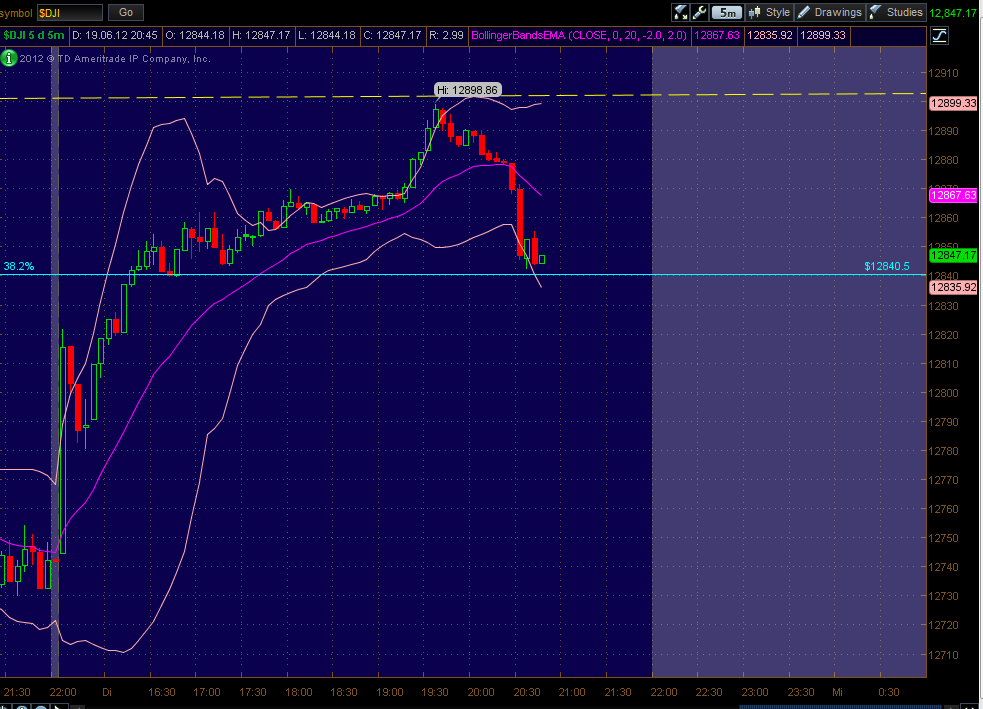Click the 12800 price axis label
The image size is (983, 709).
coord(944,393)
